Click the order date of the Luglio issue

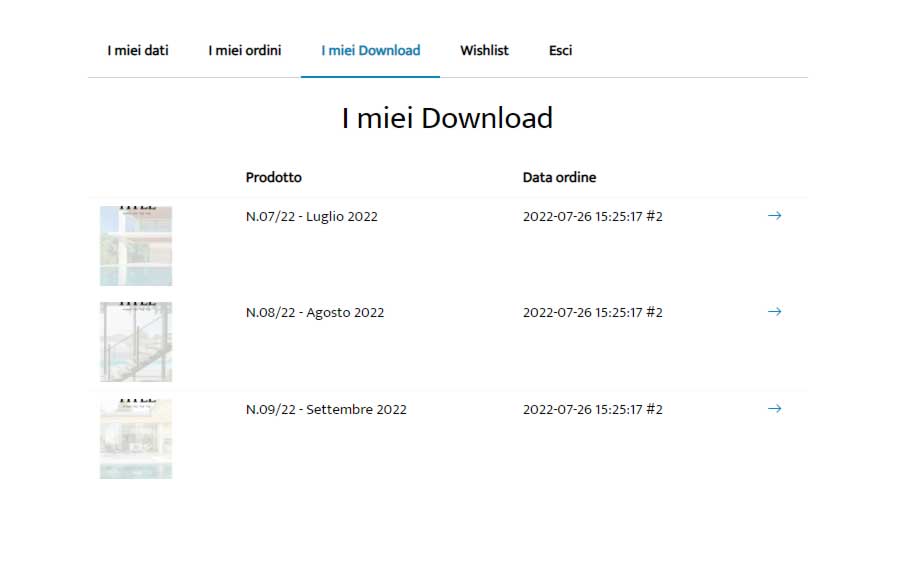(592, 216)
